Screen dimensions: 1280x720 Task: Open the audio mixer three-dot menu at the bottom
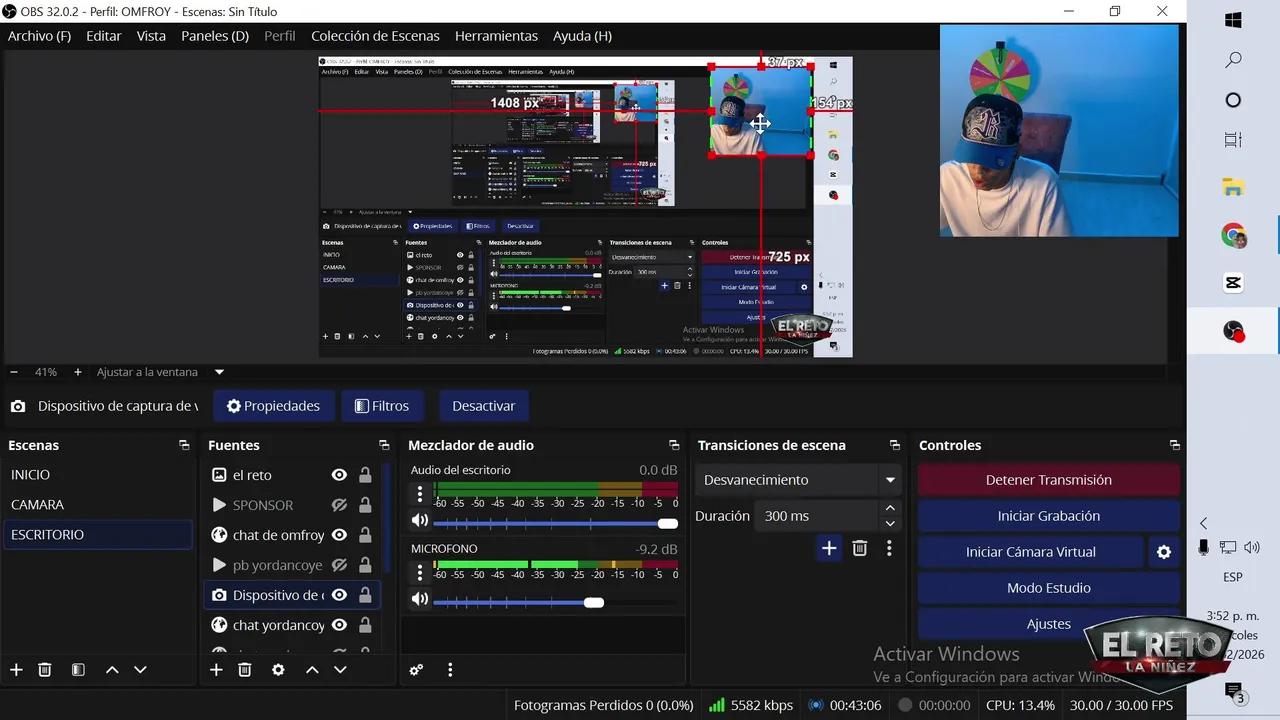point(450,670)
